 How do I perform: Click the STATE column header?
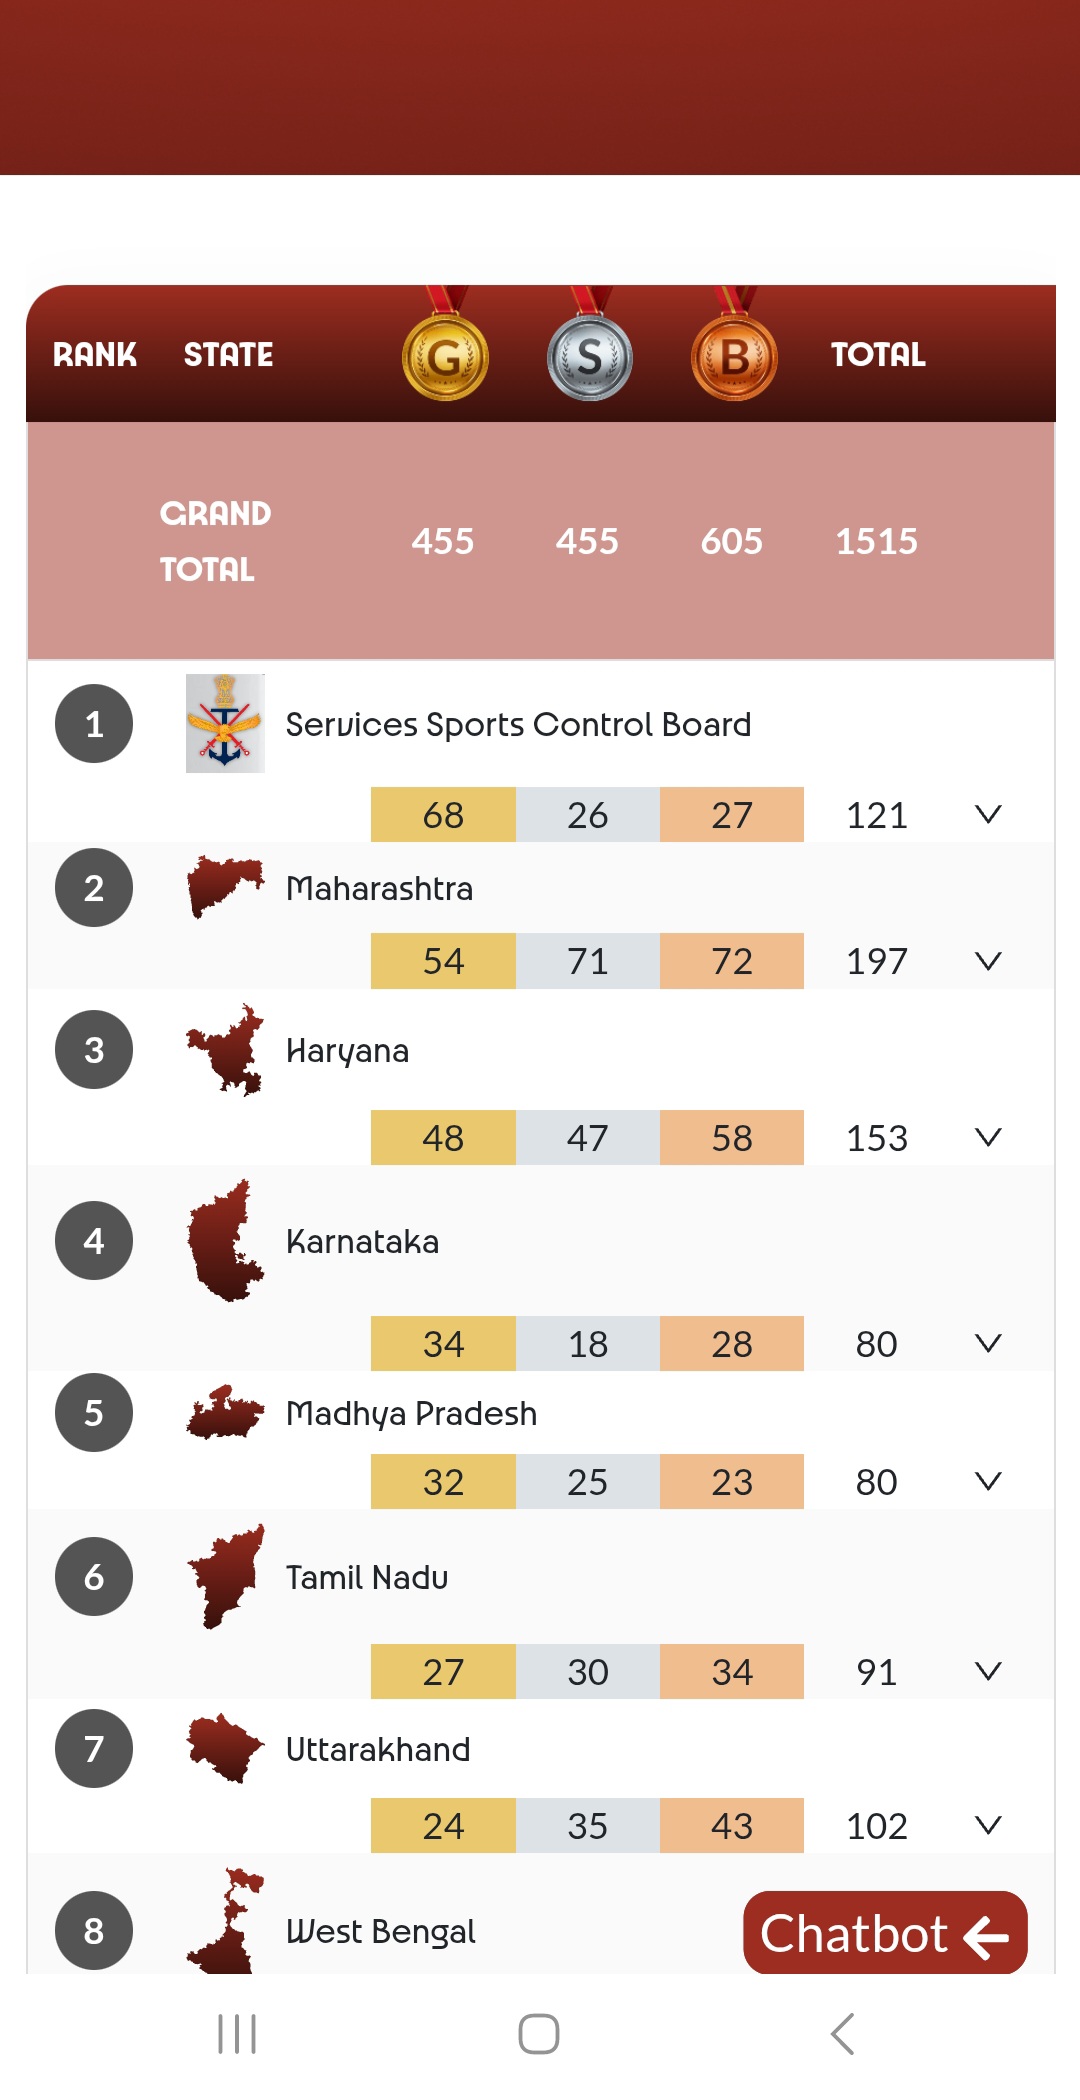228,354
